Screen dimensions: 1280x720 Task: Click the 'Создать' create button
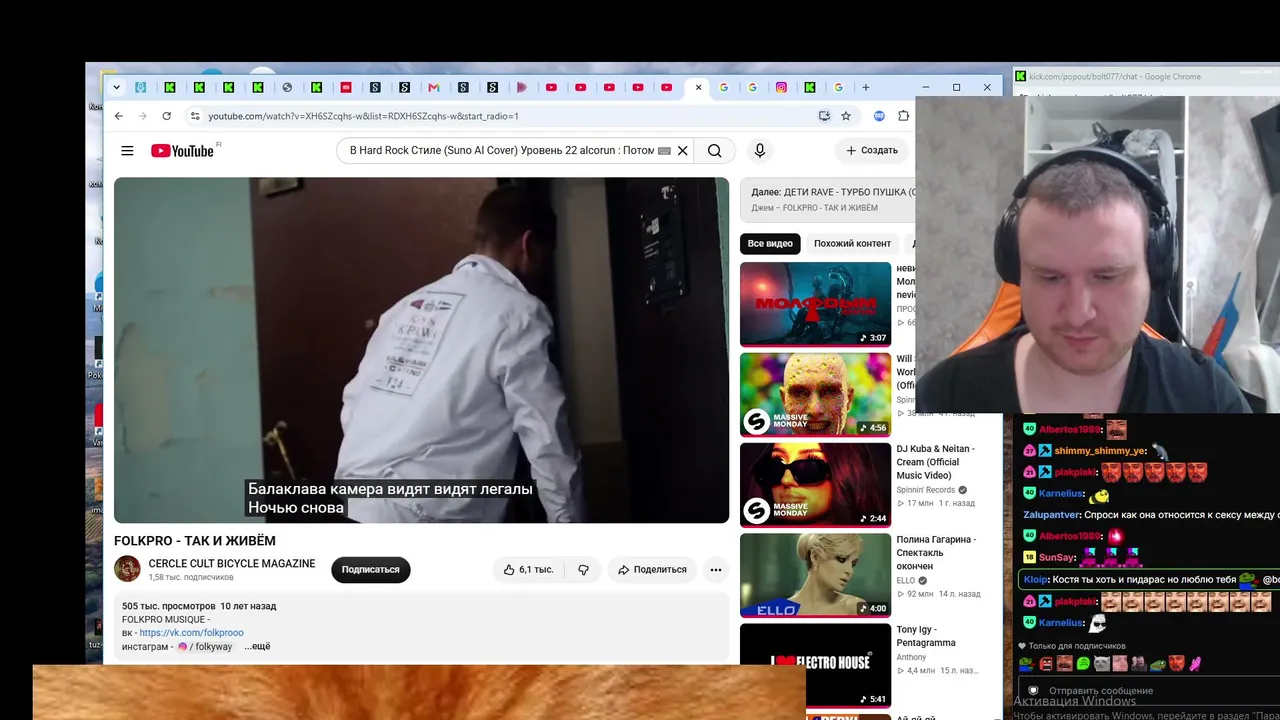point(872,151)
